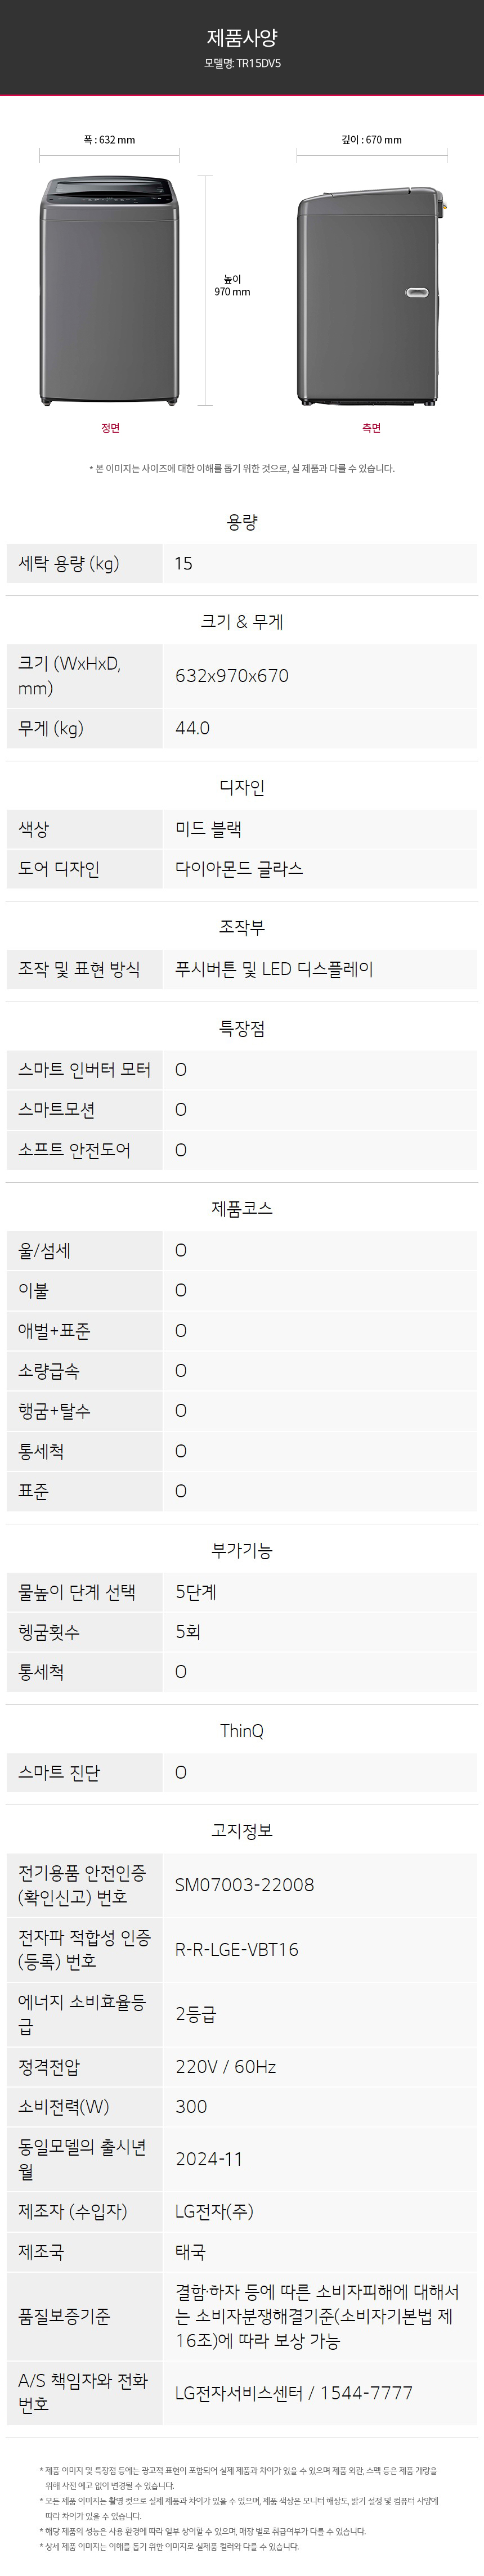Click the 물높이 단계 선택 row
Screen dimensions: 484x2576
pyautogui.click(x=242, y=1592)
